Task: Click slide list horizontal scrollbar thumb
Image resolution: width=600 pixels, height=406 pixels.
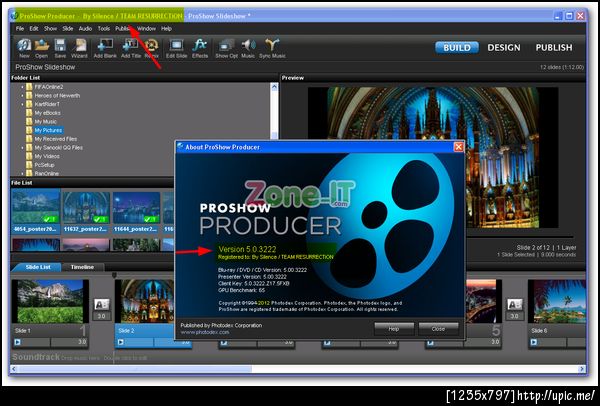Action: click(134, 369)
